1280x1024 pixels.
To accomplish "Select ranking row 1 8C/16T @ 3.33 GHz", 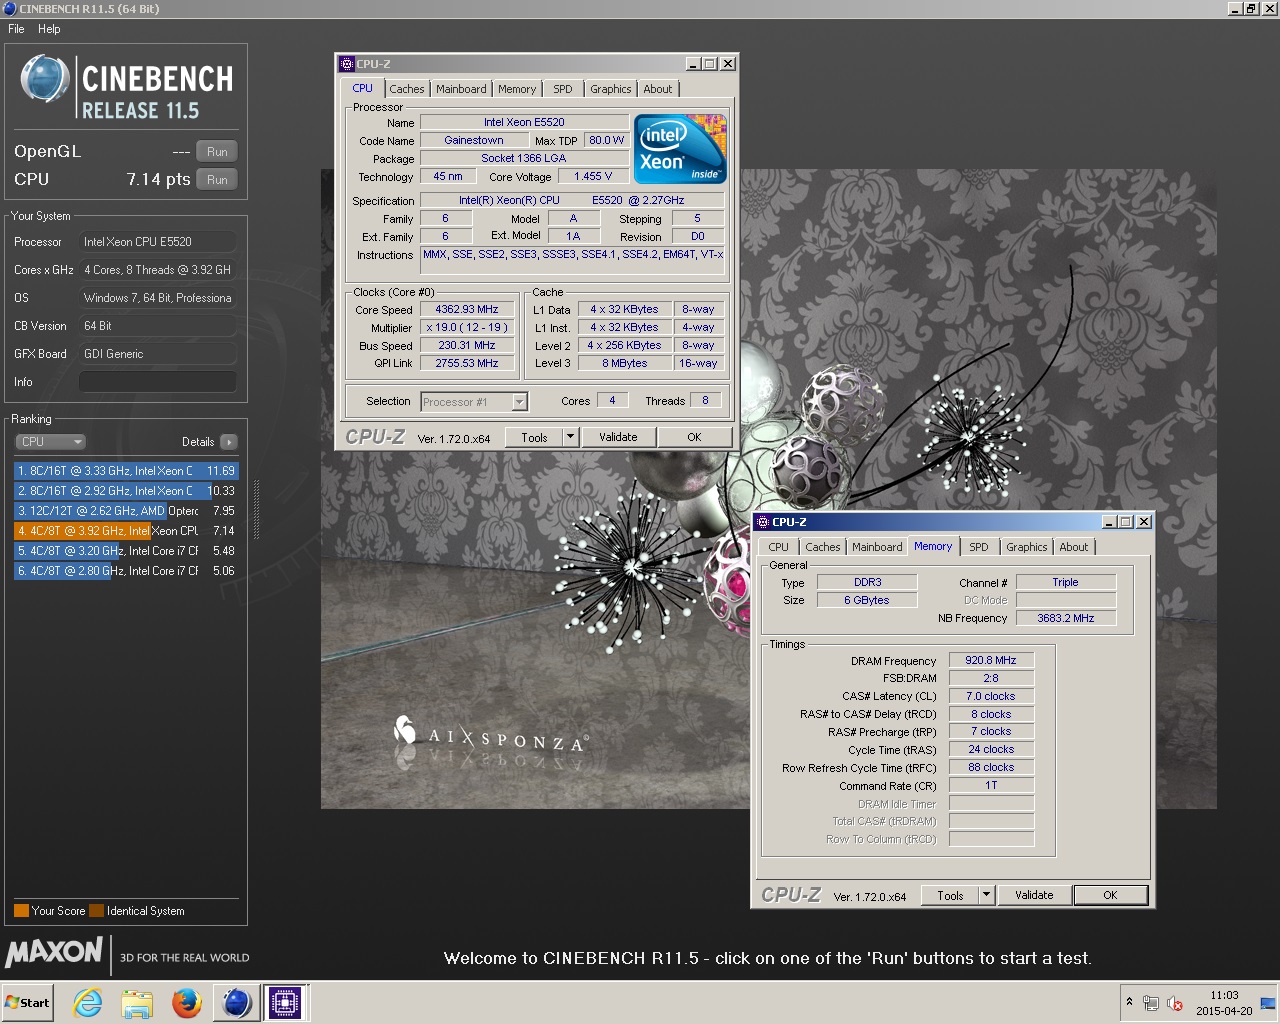I will pyautogui.click(x=126, y=471).
